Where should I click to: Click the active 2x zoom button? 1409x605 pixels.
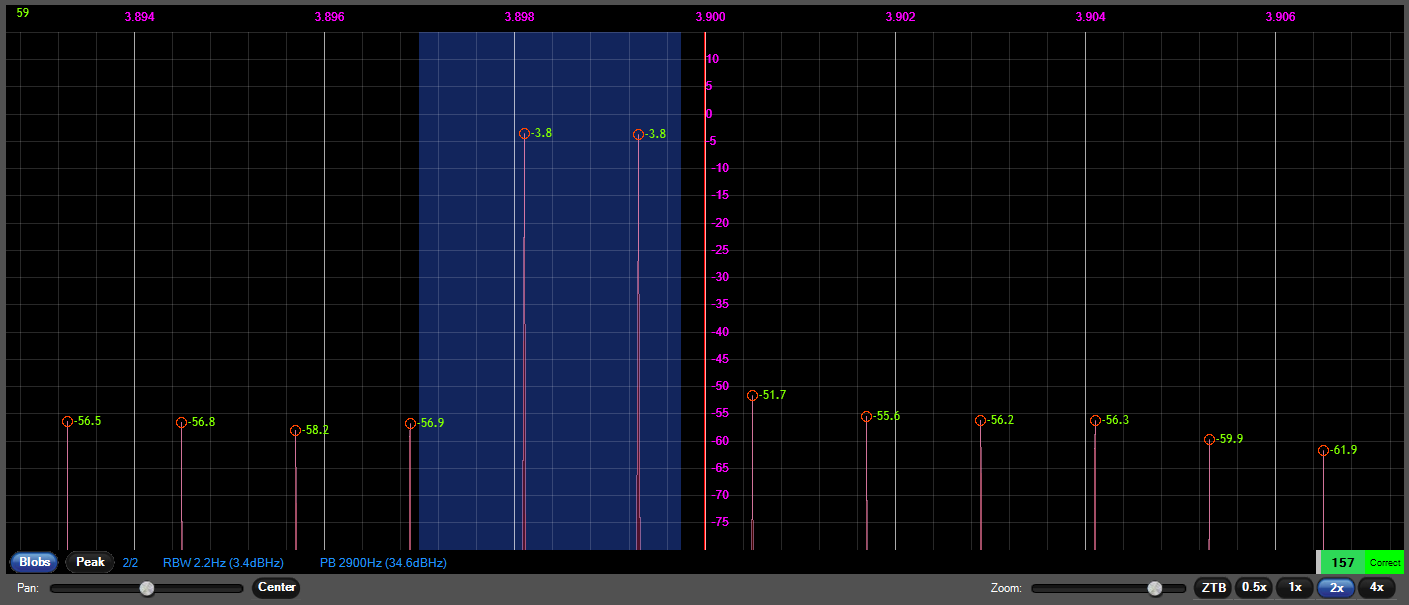click(1335, 588)
